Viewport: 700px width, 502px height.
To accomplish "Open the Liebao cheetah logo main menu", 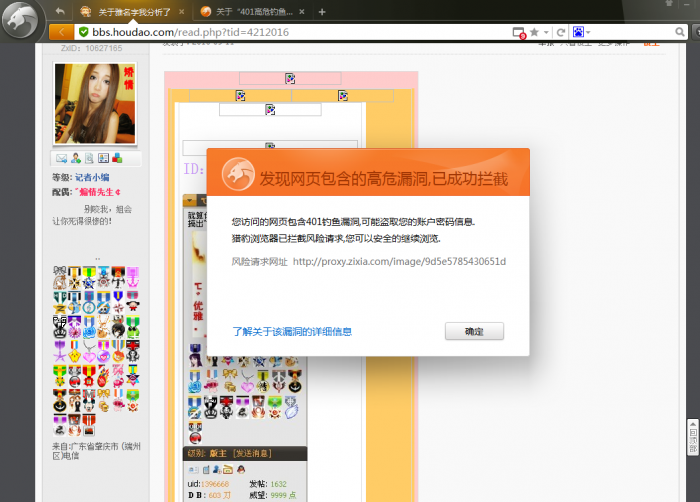I will pos(20,20).
